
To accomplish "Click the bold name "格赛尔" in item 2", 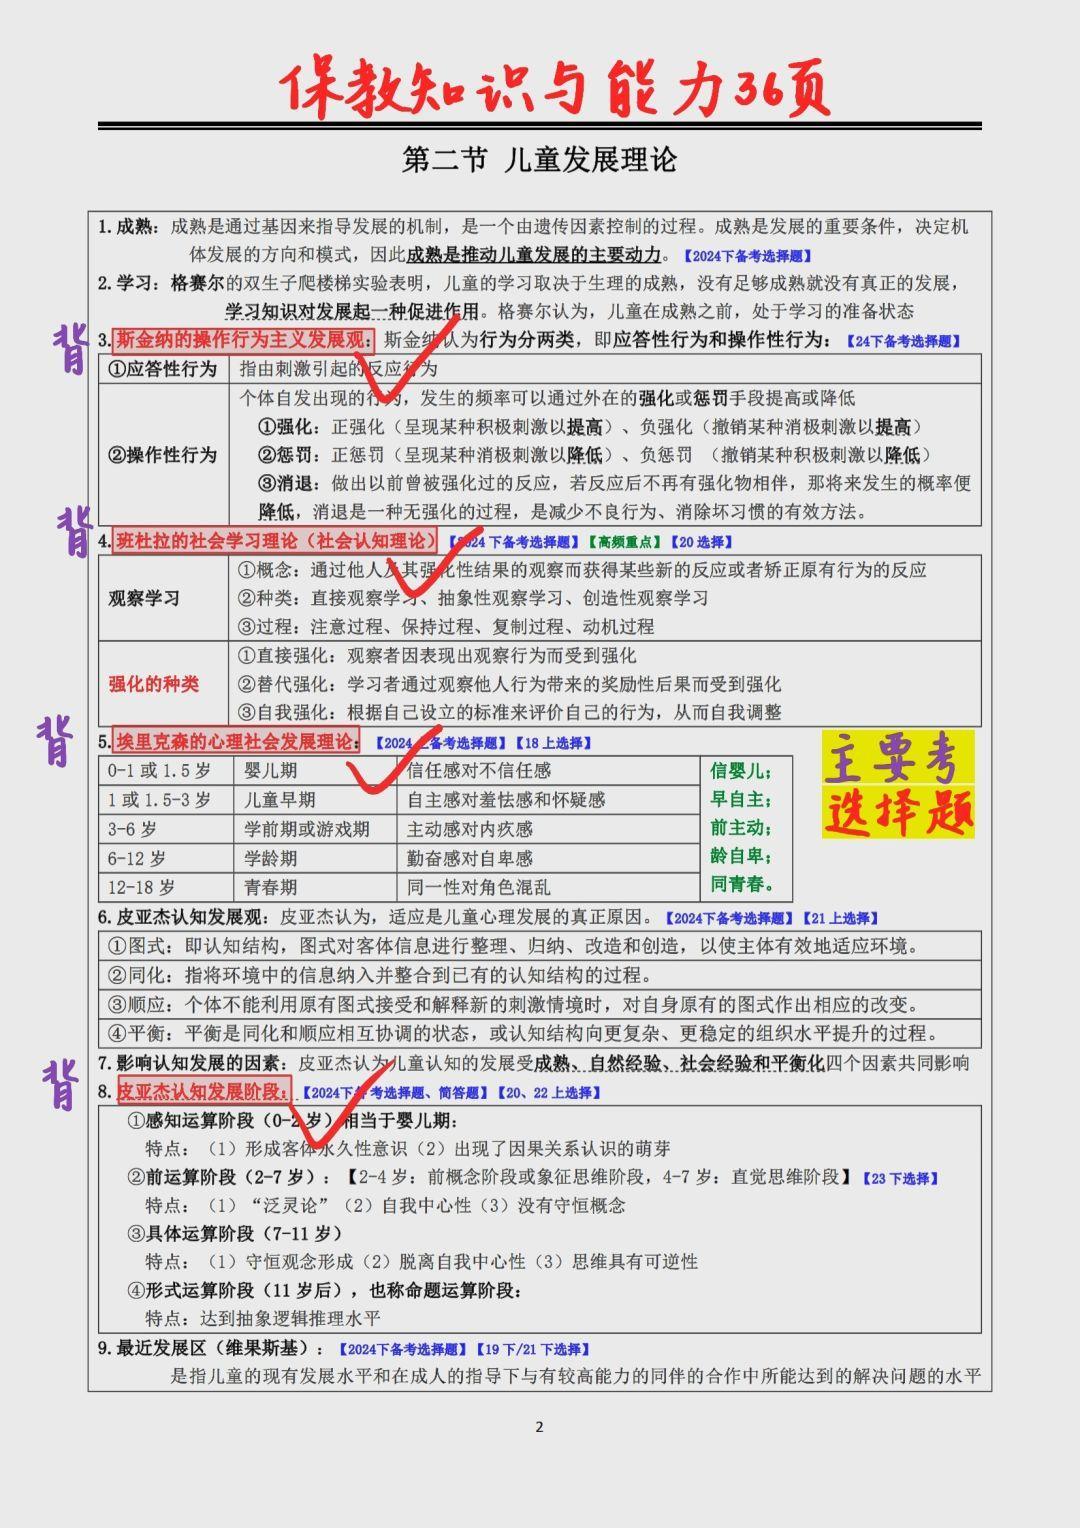I will [198, 283].
